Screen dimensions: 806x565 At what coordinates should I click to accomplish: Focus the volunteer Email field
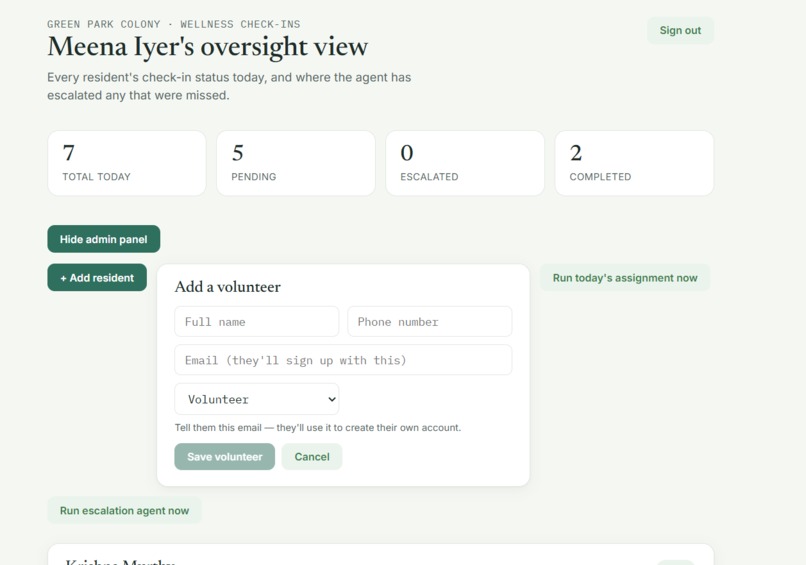[343, 360]
